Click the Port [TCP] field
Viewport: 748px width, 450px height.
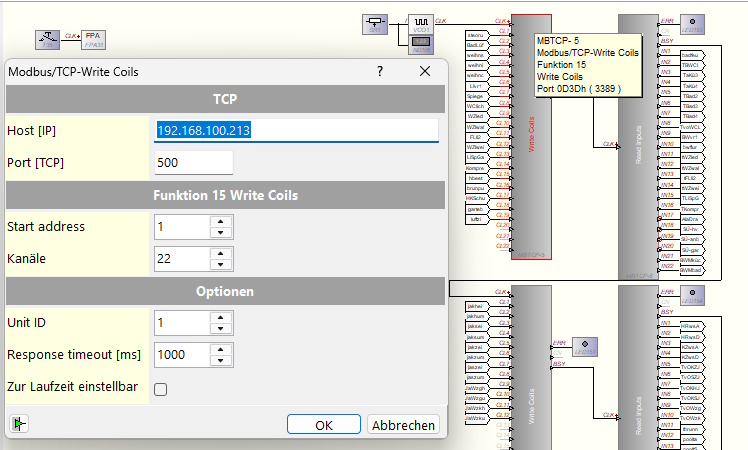click(194, 163)
